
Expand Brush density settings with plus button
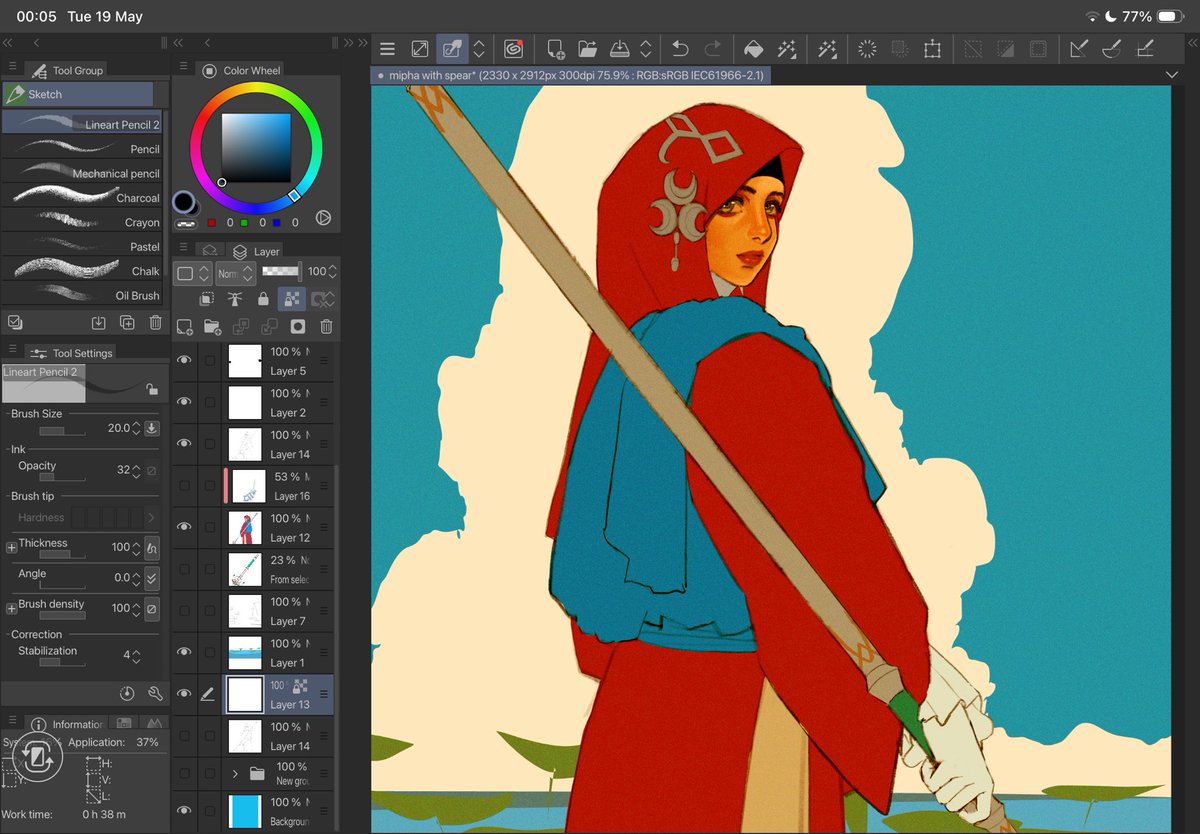[x=12, y=608]
